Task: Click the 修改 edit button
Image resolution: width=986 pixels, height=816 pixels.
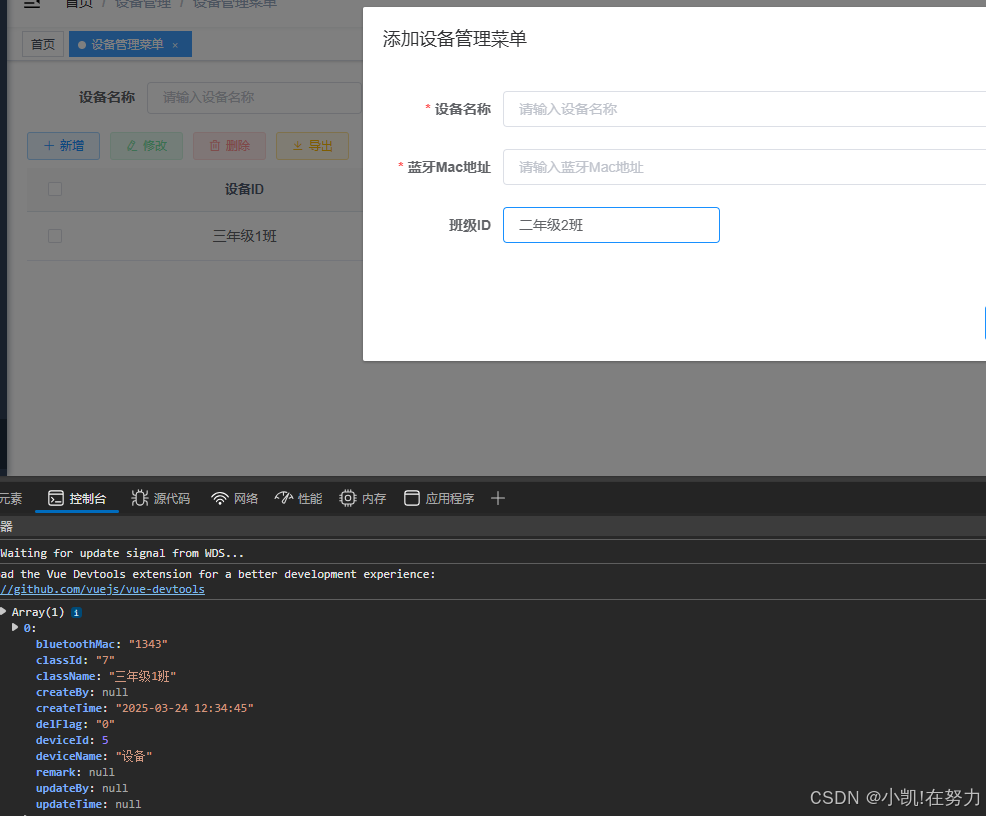Action: (x=147, y=146)
